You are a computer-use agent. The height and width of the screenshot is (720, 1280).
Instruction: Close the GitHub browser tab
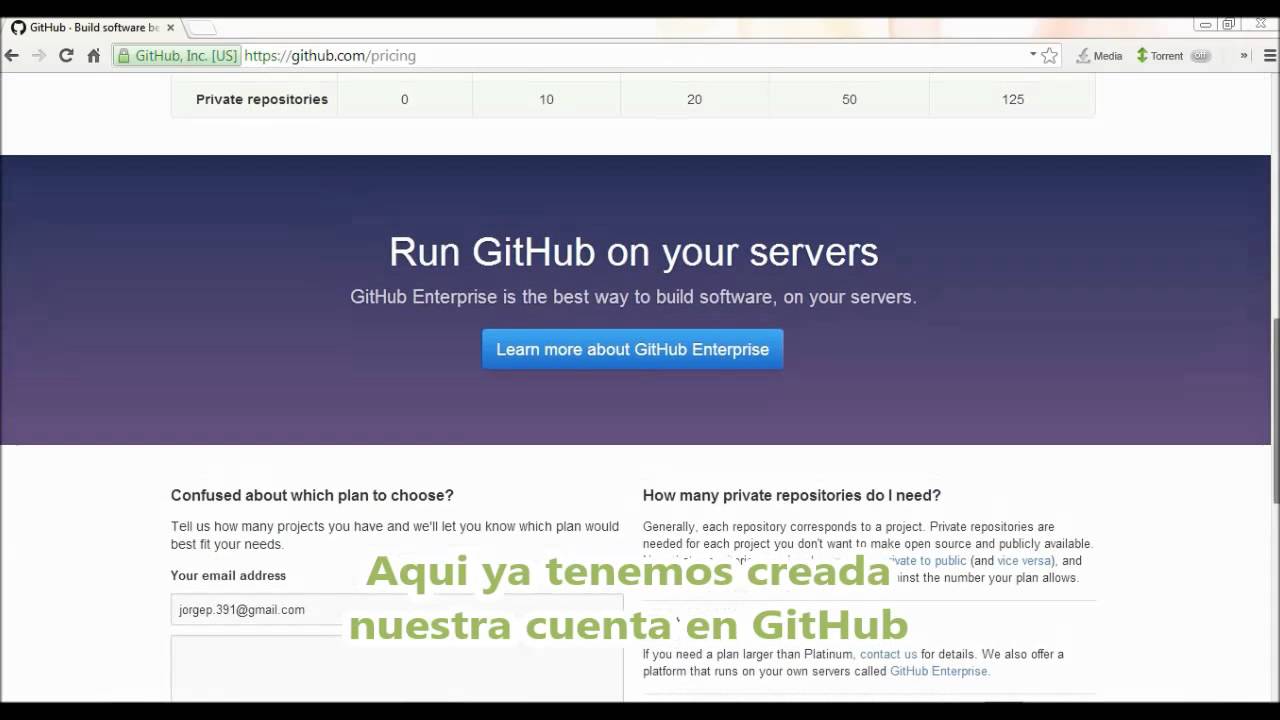point(170,28)
